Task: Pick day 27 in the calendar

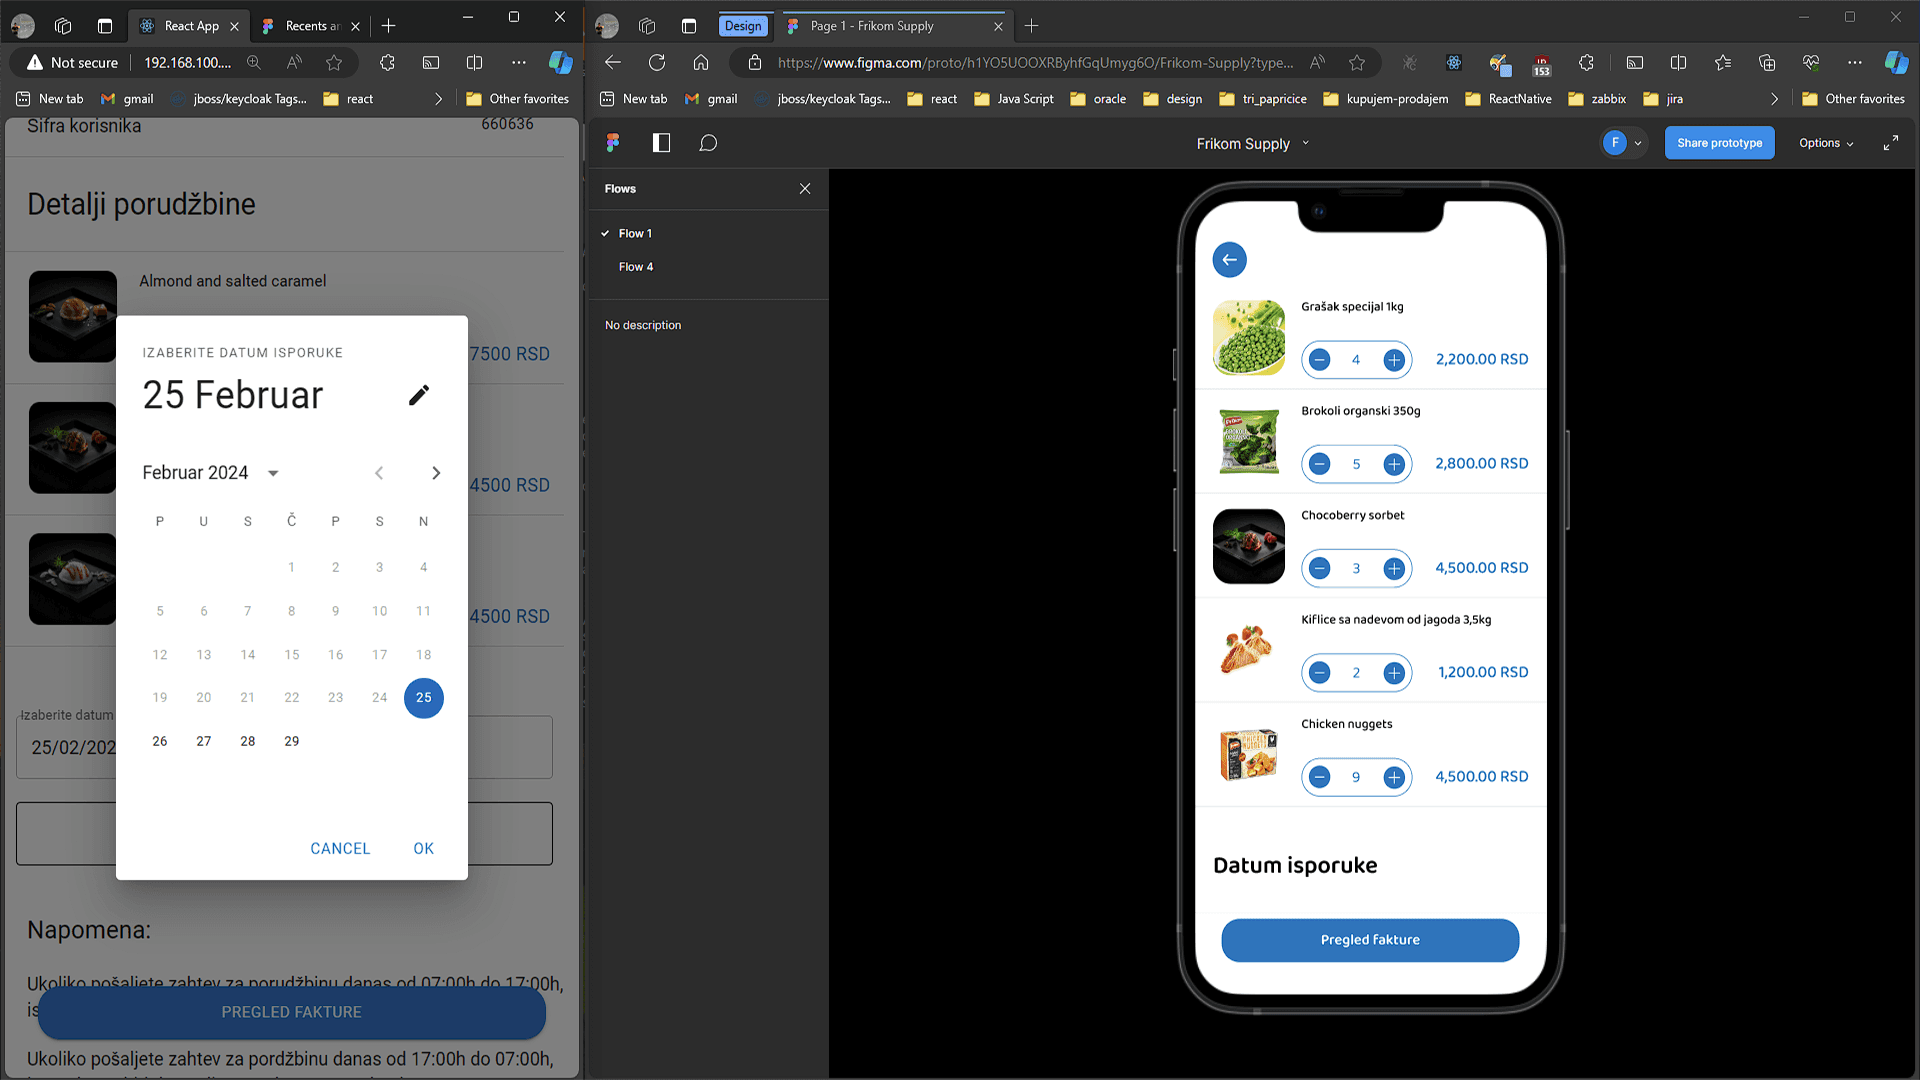Action: pyautogui.click(x=204, y=741)
